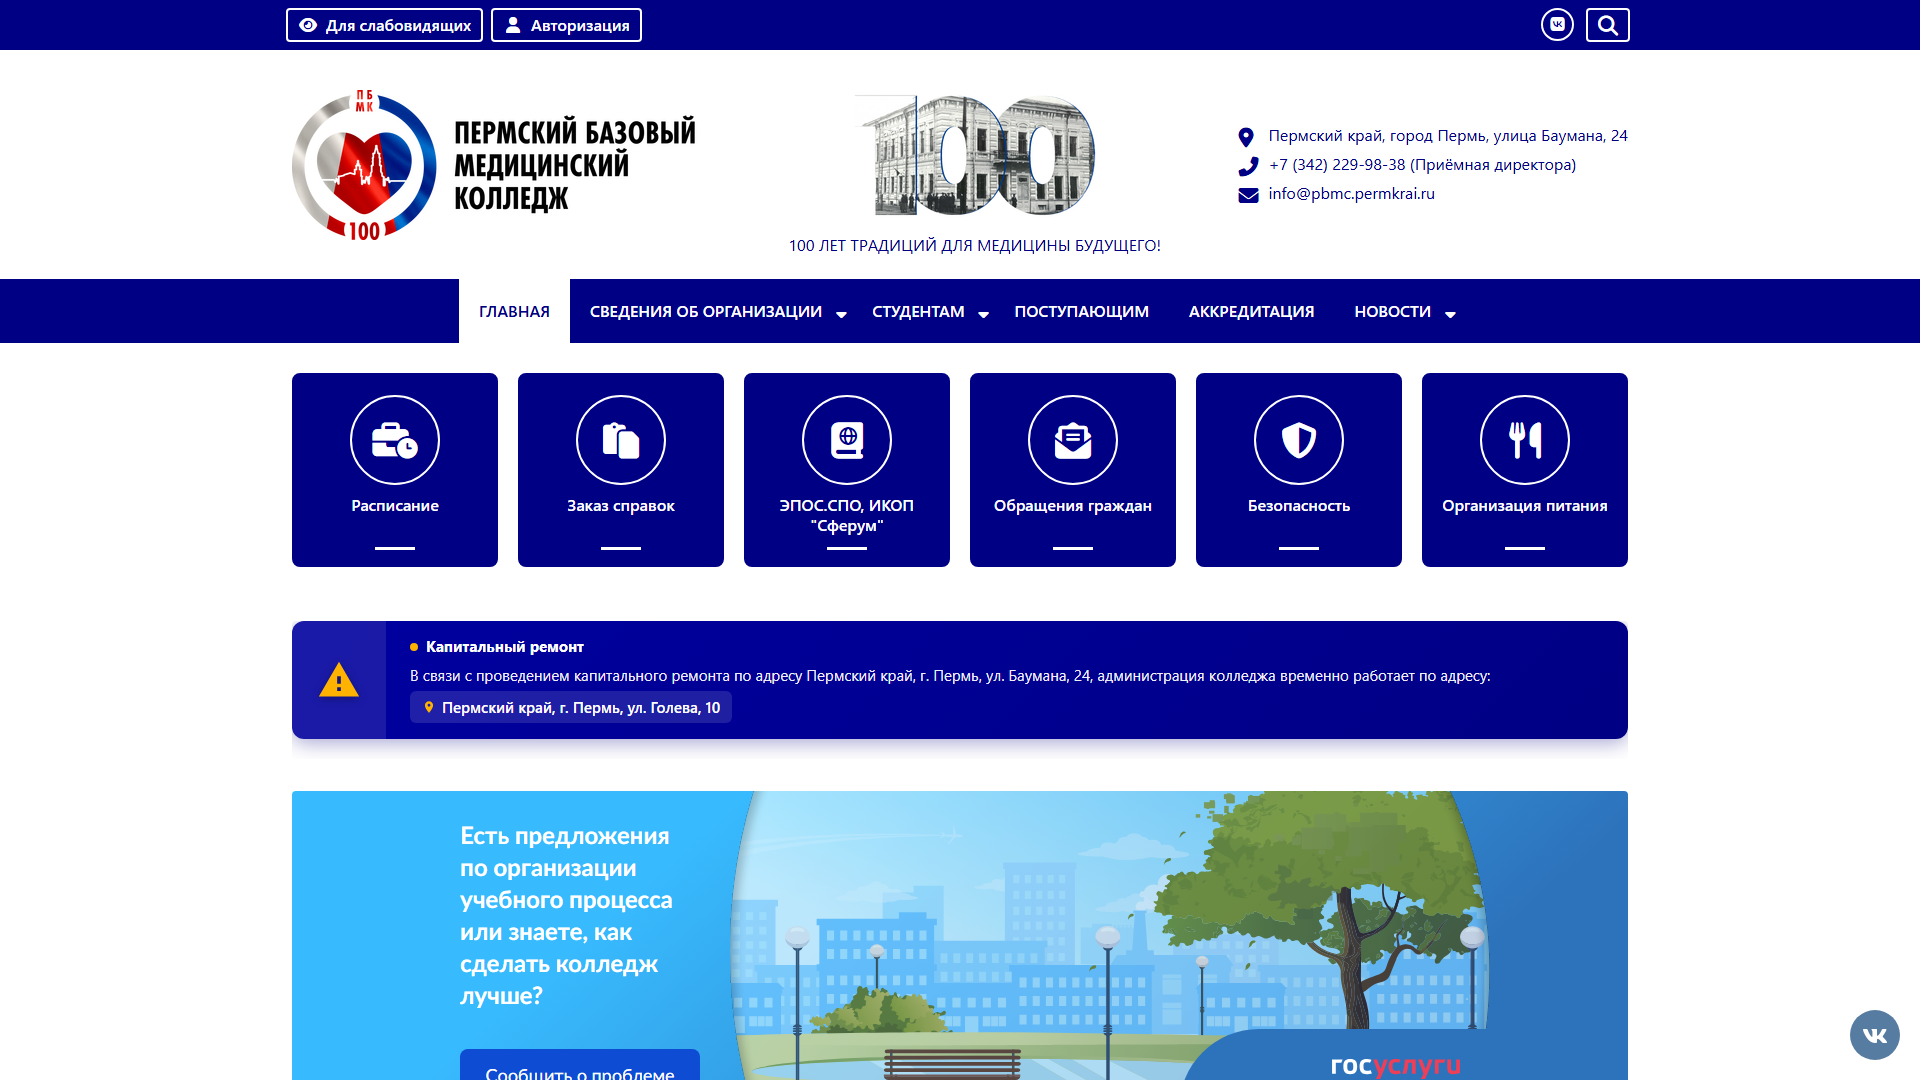Click the eye icon for visually impaired
1920x1080 pixels.
[x=308, y=25]
